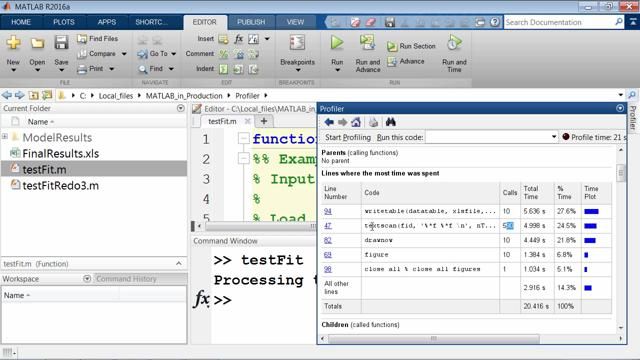Click the Run green arrow icon
This screenshot has width=640, height=360.
337,42
